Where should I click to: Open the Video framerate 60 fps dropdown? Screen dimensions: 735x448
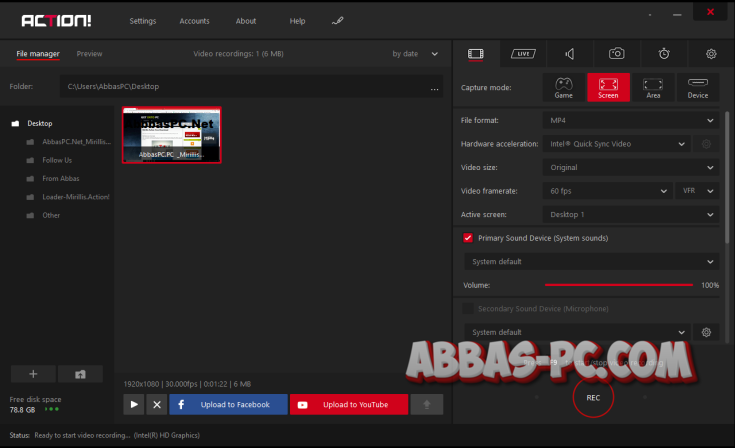pyautogui.click(x=606, y=190)
